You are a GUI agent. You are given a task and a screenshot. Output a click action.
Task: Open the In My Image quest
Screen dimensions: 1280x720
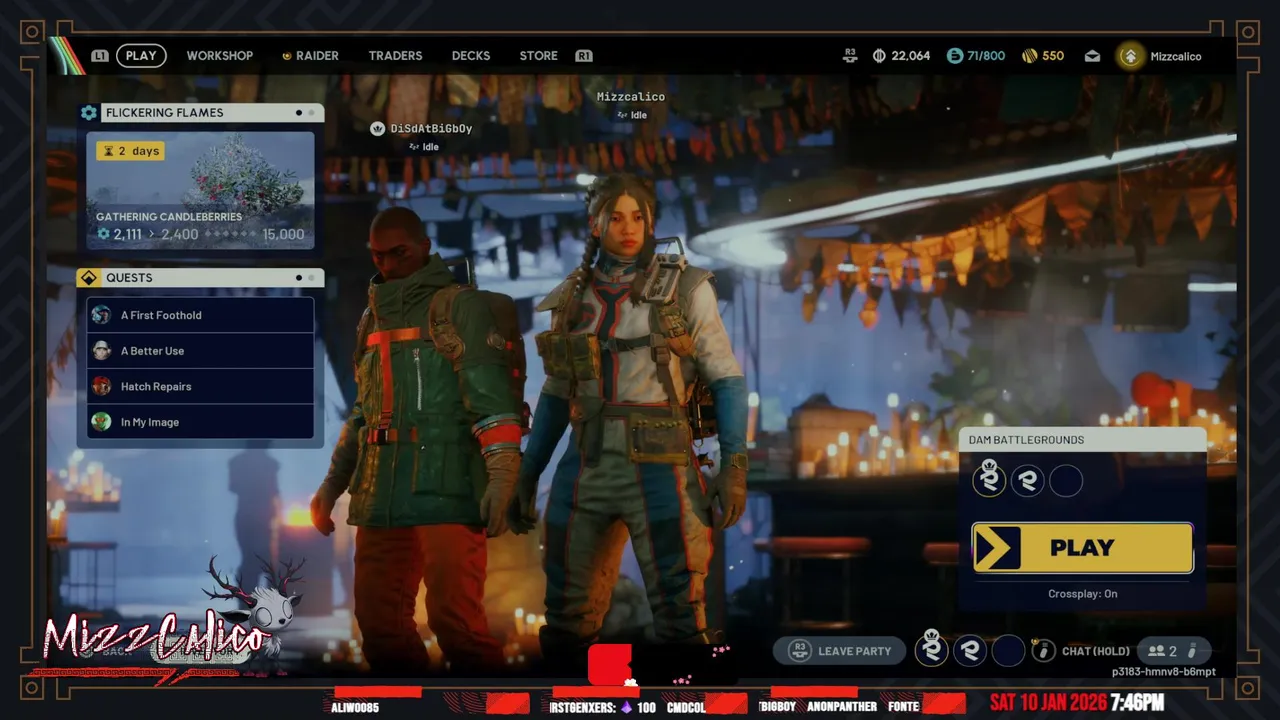[200, 422]
